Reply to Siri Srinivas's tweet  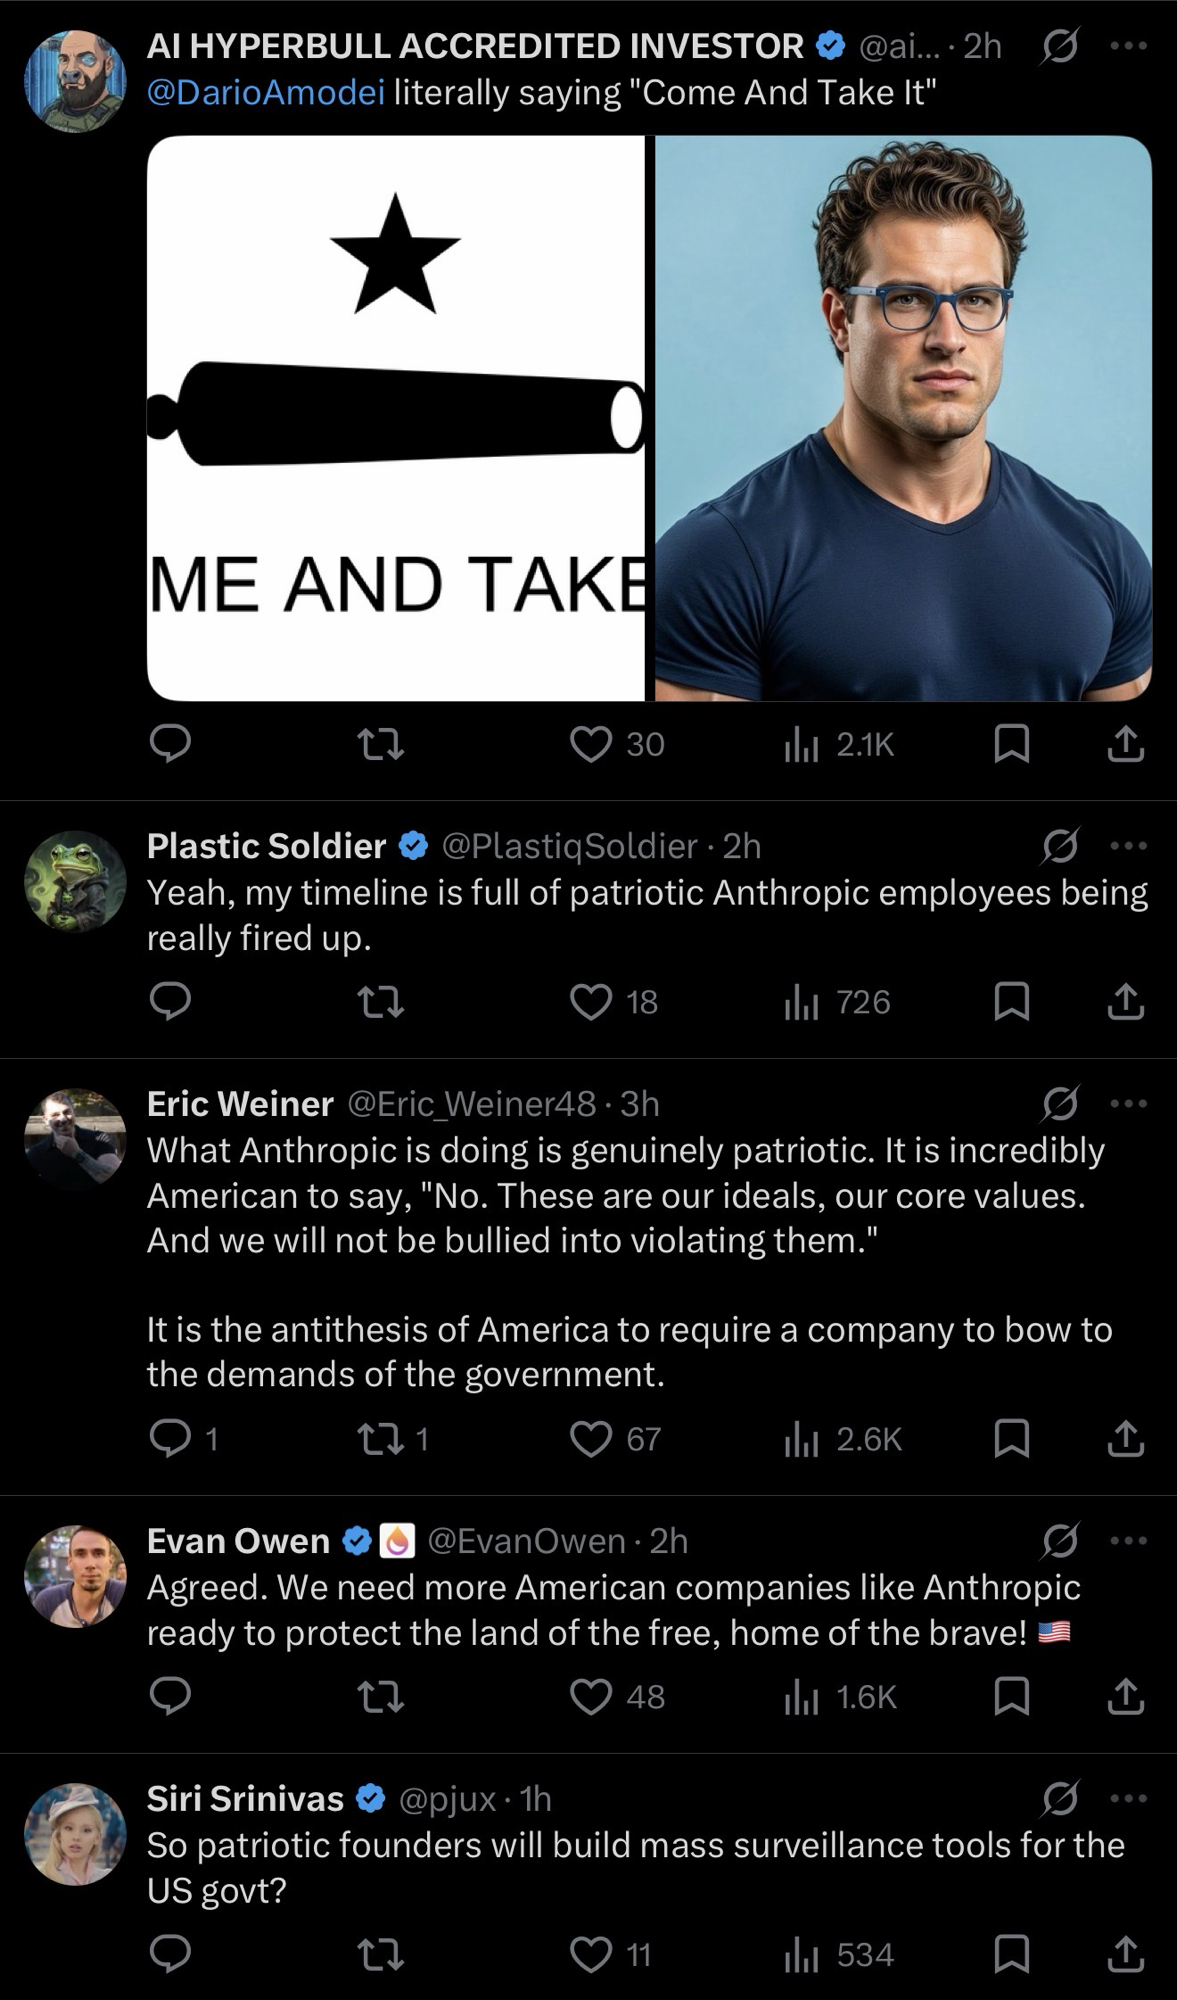pos(170,1954)
